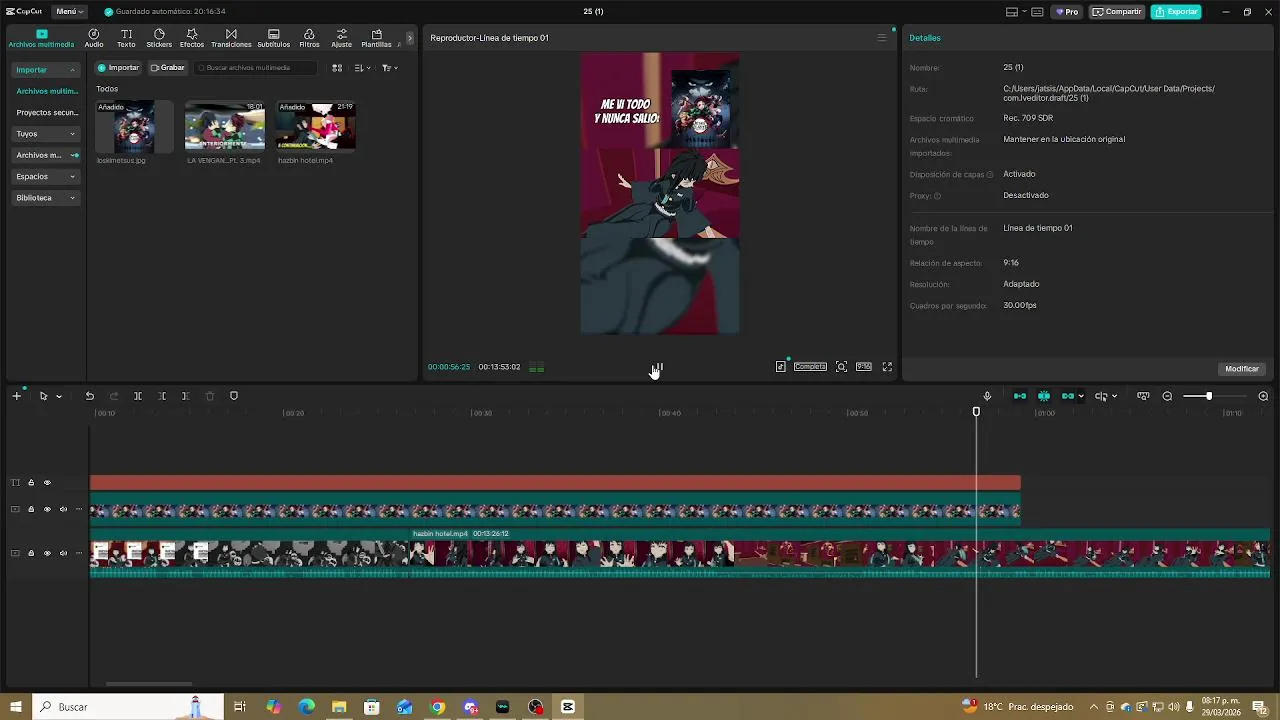Click the Pro upgrade button
Viewport: 1280px width, 720px height.
click(x=1067, y=12)
